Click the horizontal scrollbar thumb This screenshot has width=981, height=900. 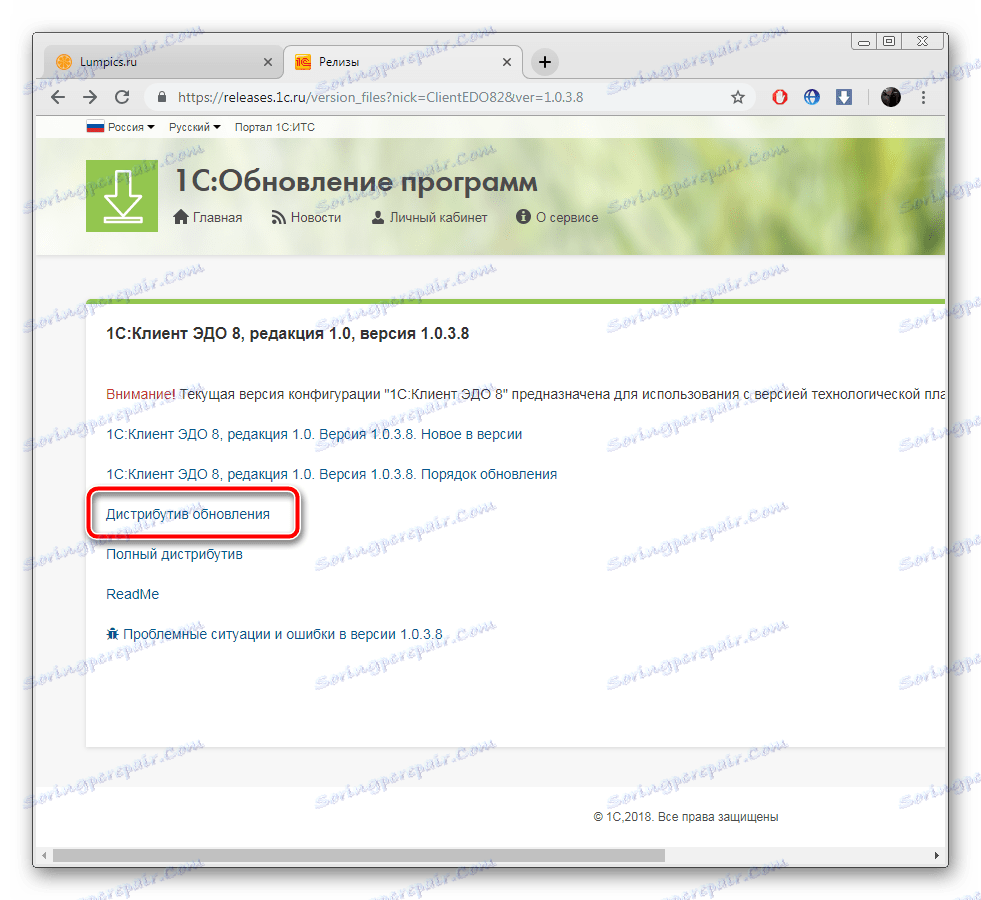(x=358, y=855)
